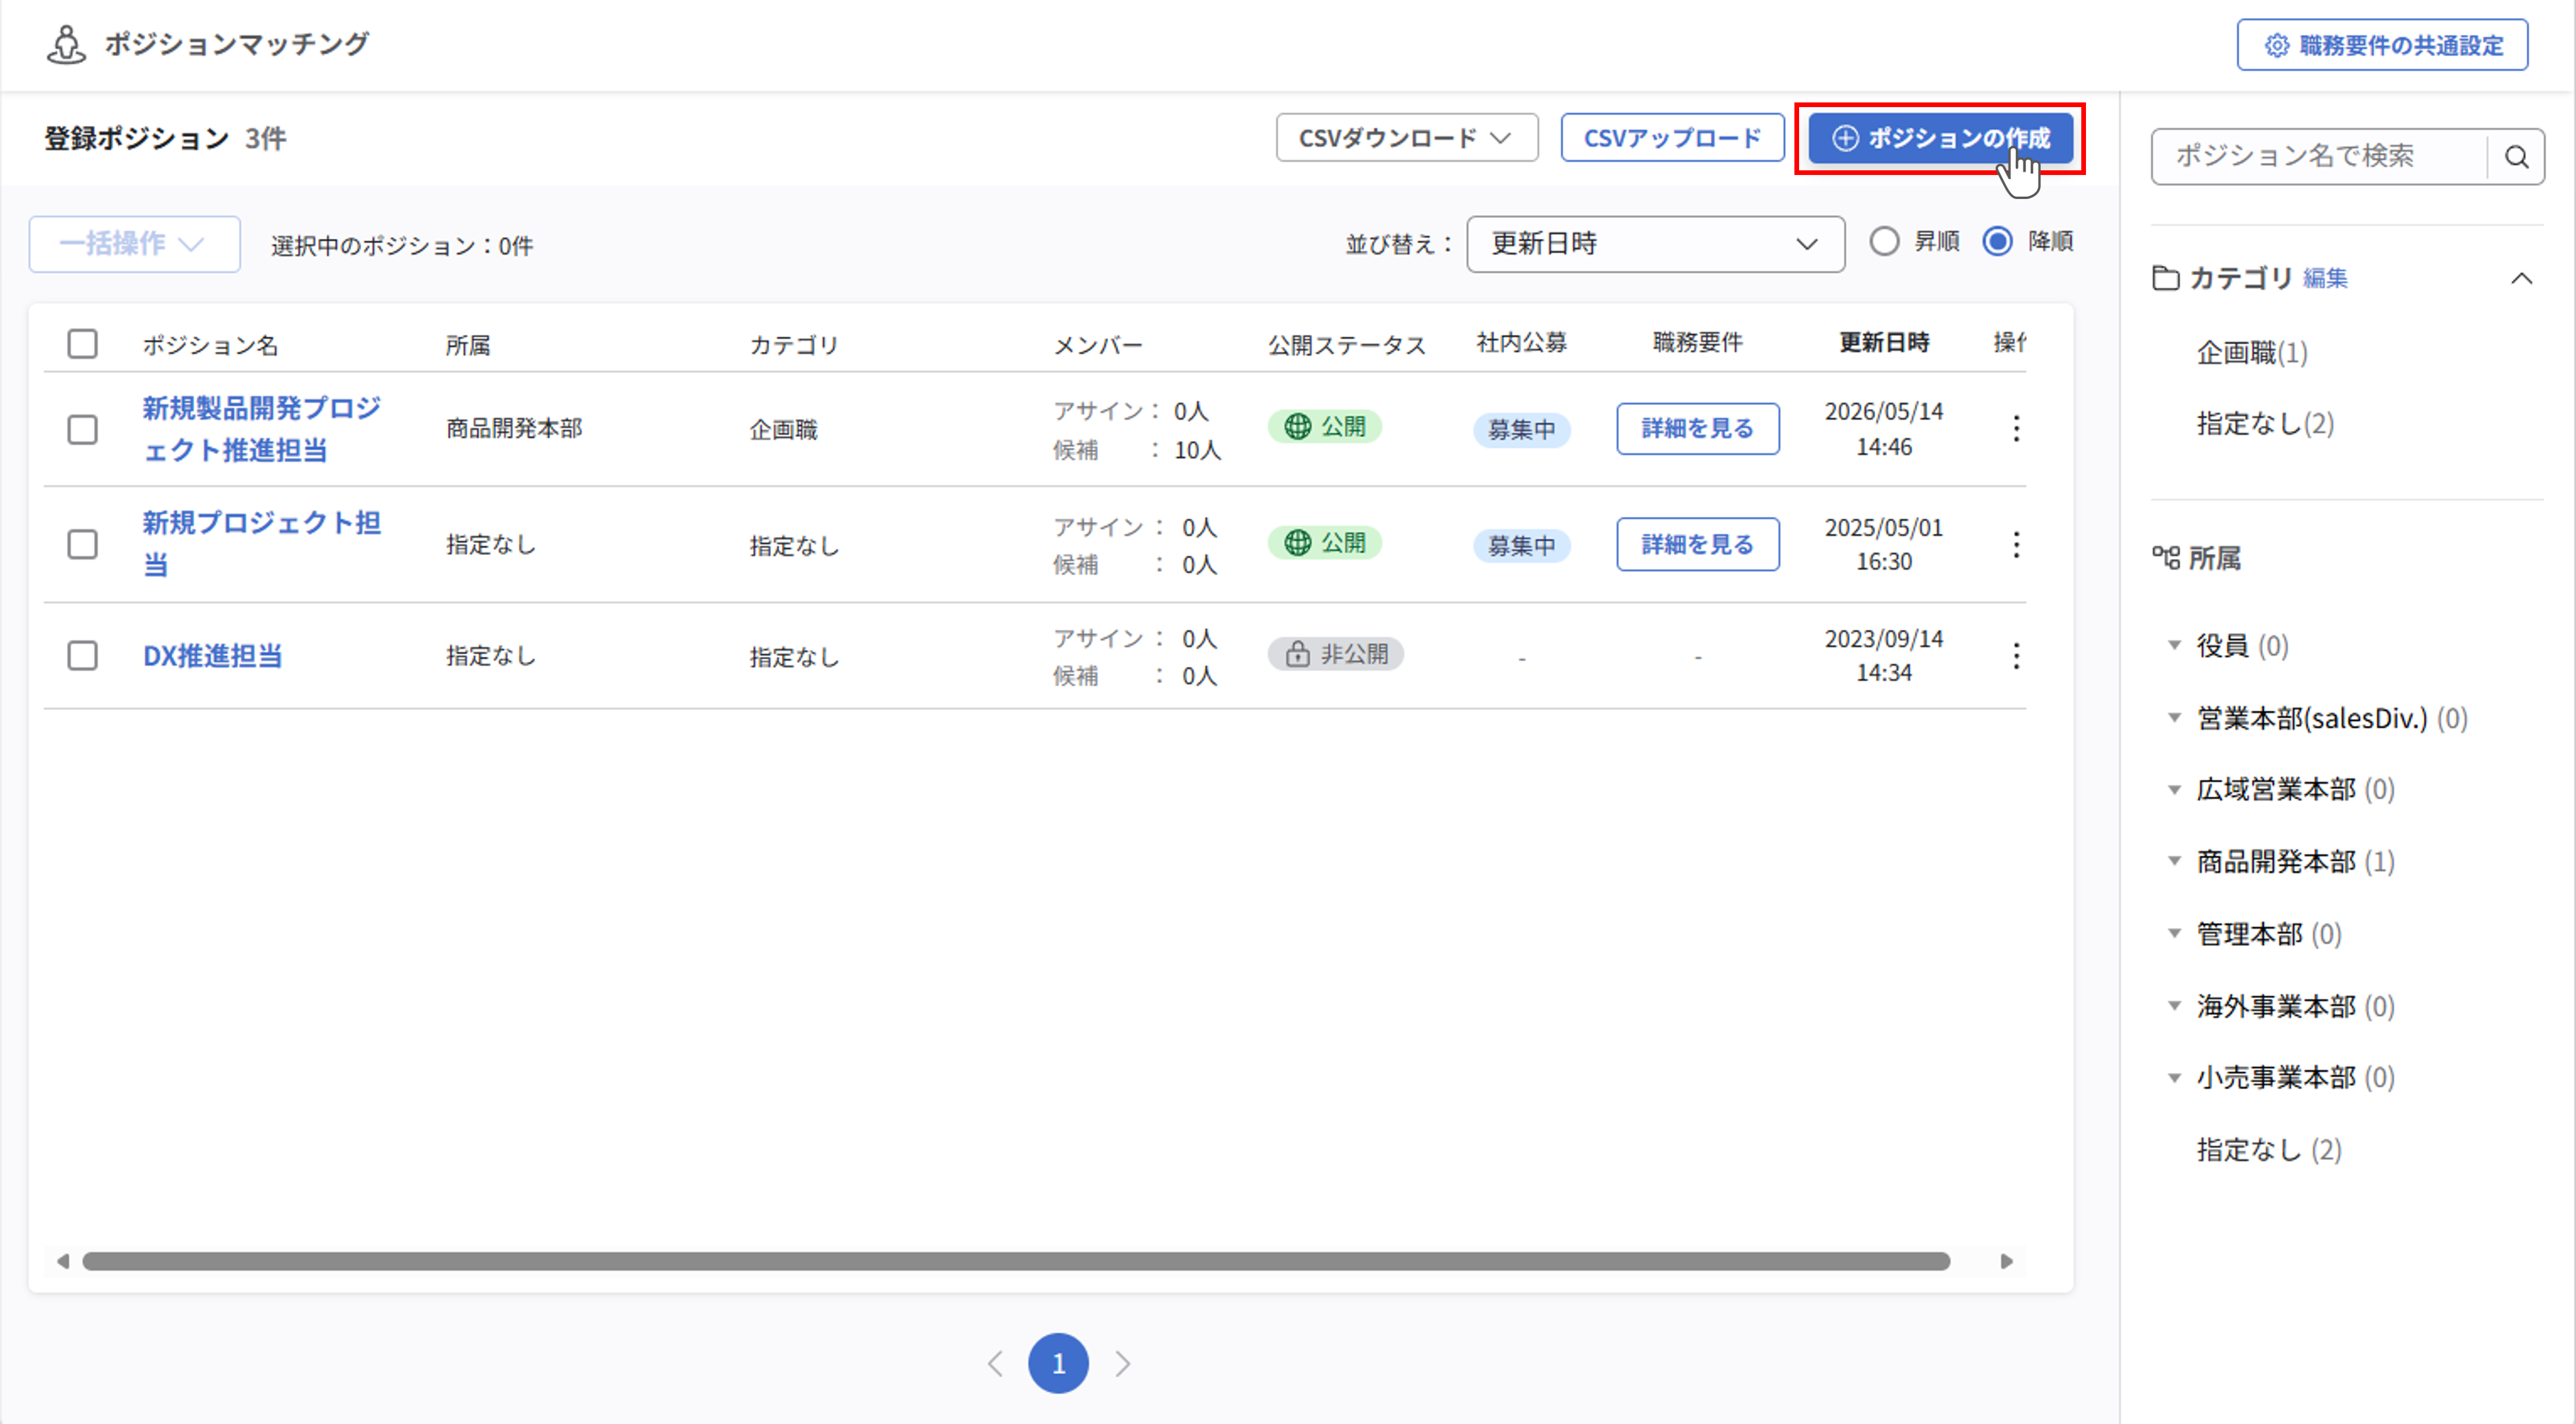The width and height of the screenshot is (2576, 1424).
Task: Select 降順 descending radio button
Action: 1997,242
